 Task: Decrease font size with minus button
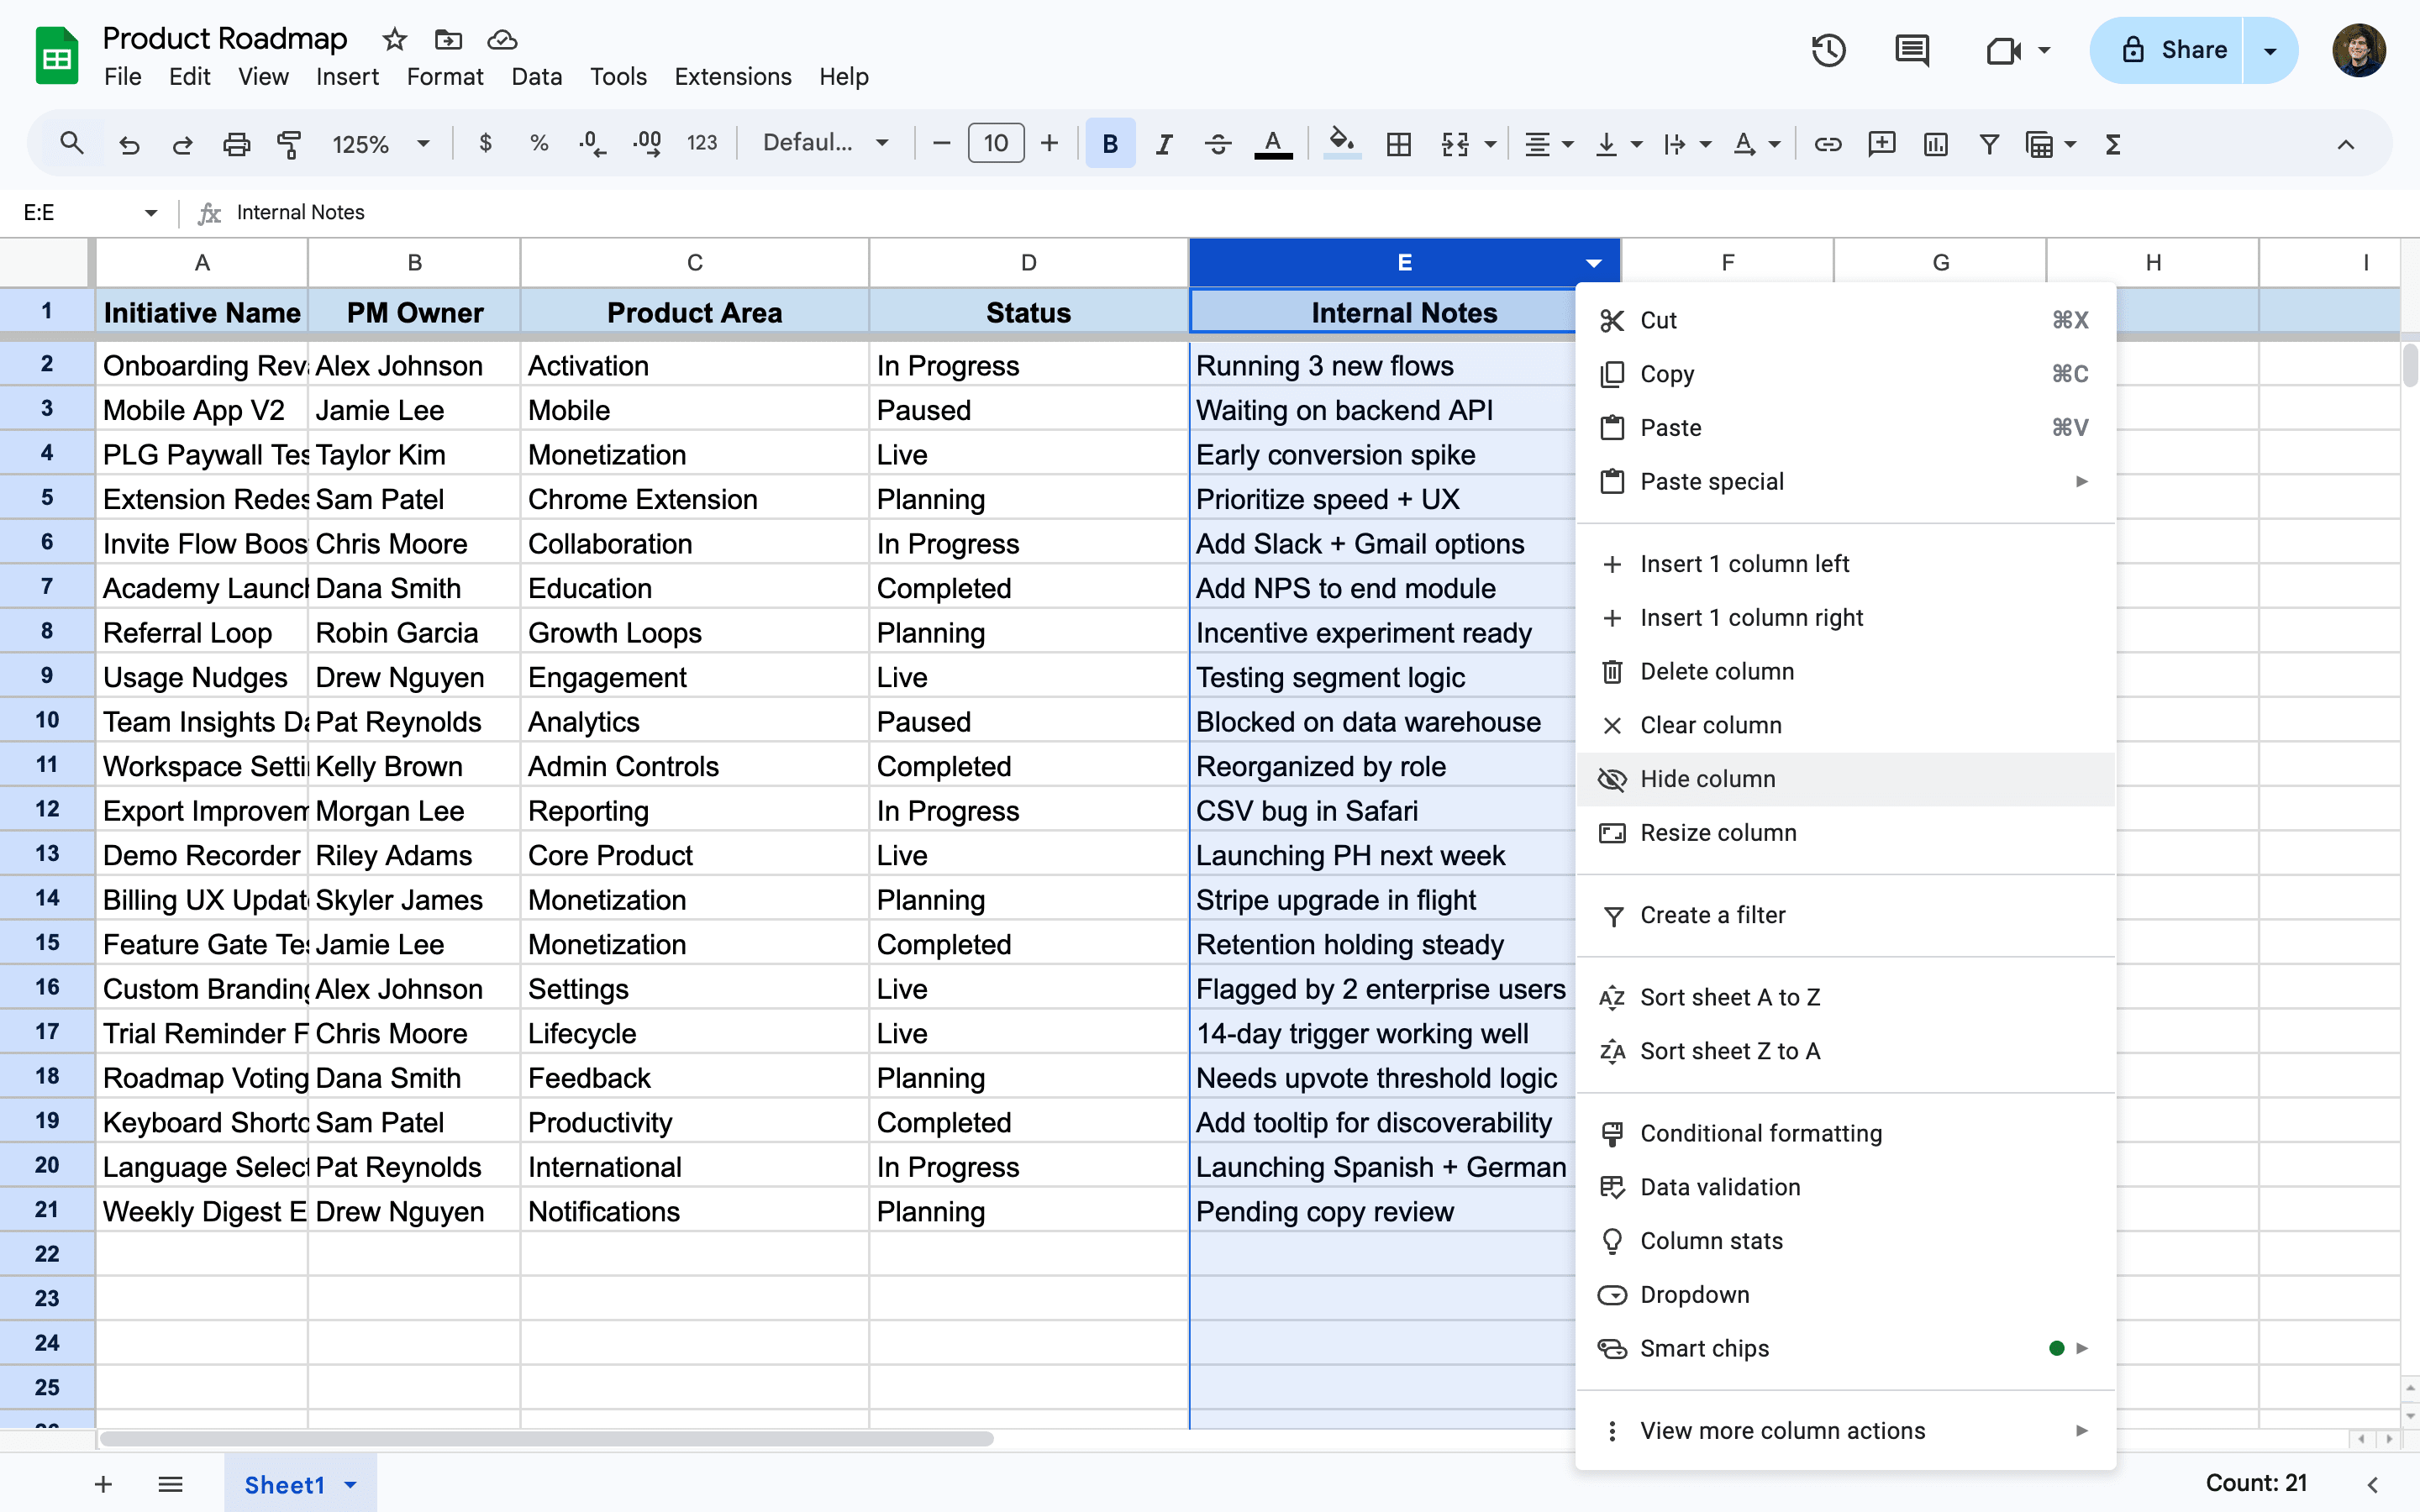[941, 144]
